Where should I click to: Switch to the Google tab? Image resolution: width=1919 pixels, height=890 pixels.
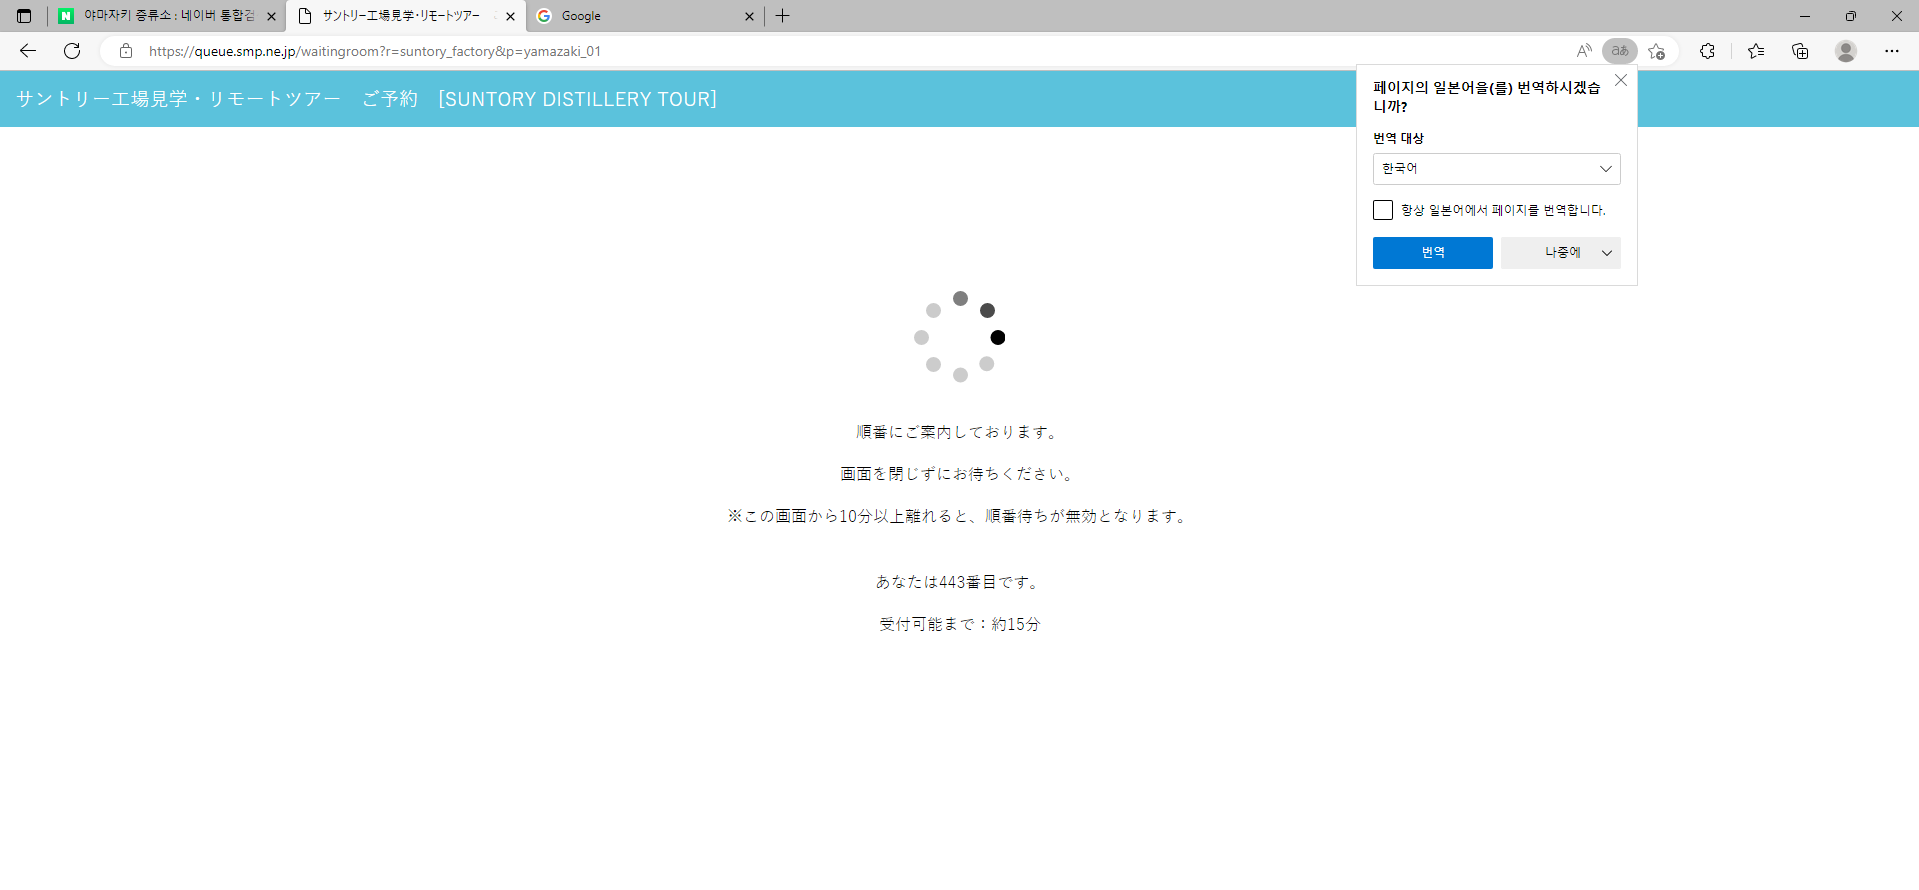click(x=645, y=16)
